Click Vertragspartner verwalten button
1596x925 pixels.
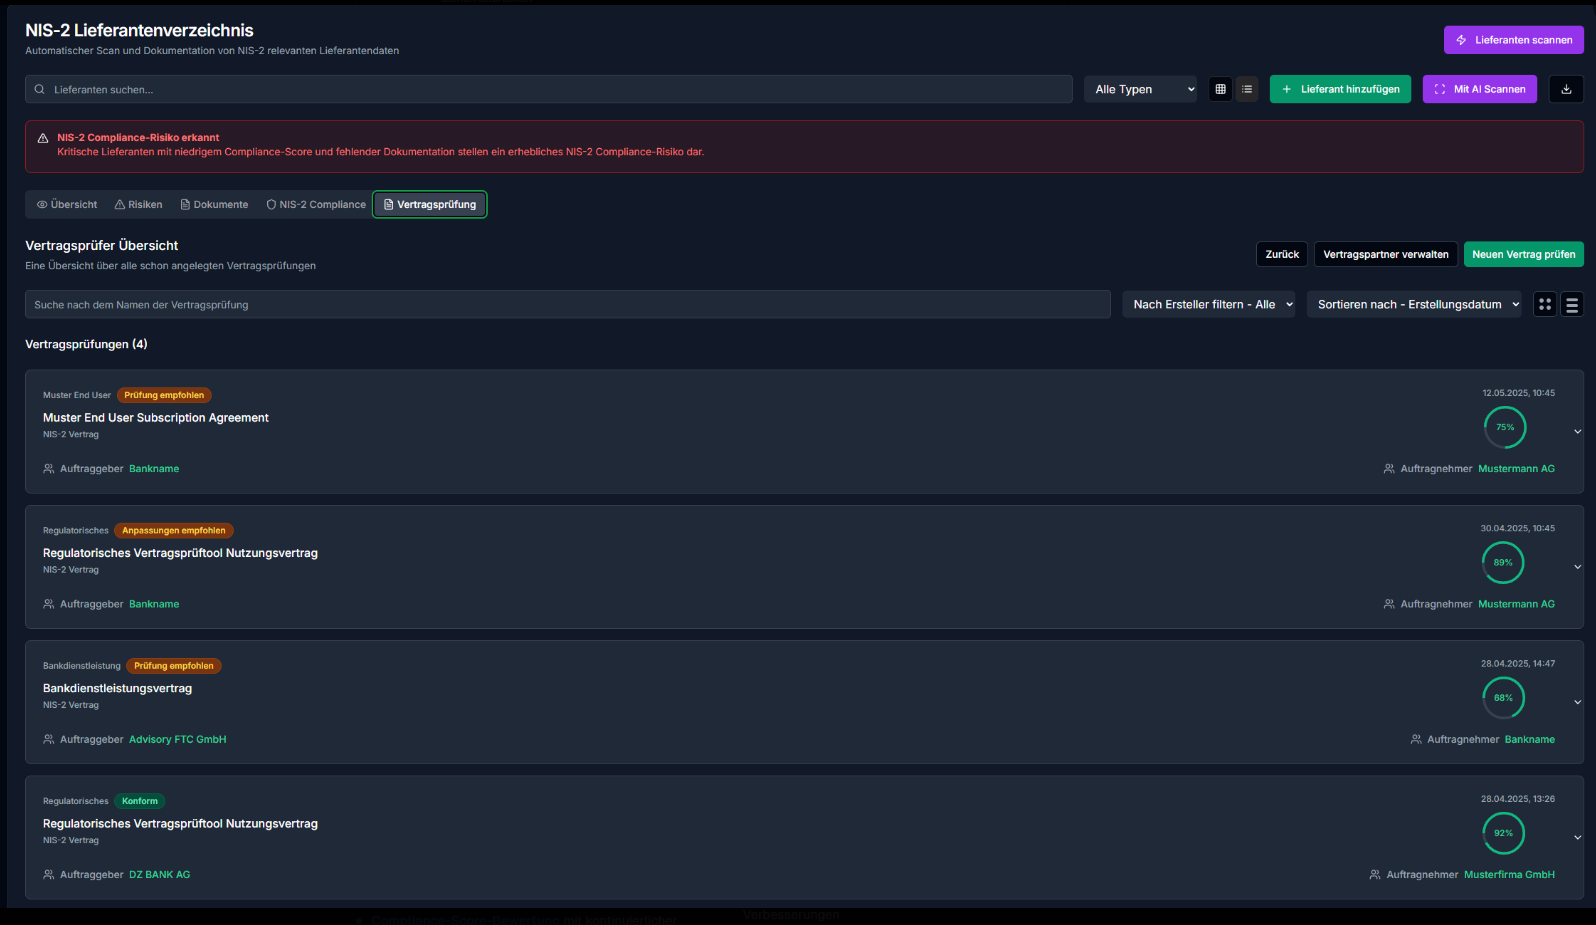[1386, 254]
